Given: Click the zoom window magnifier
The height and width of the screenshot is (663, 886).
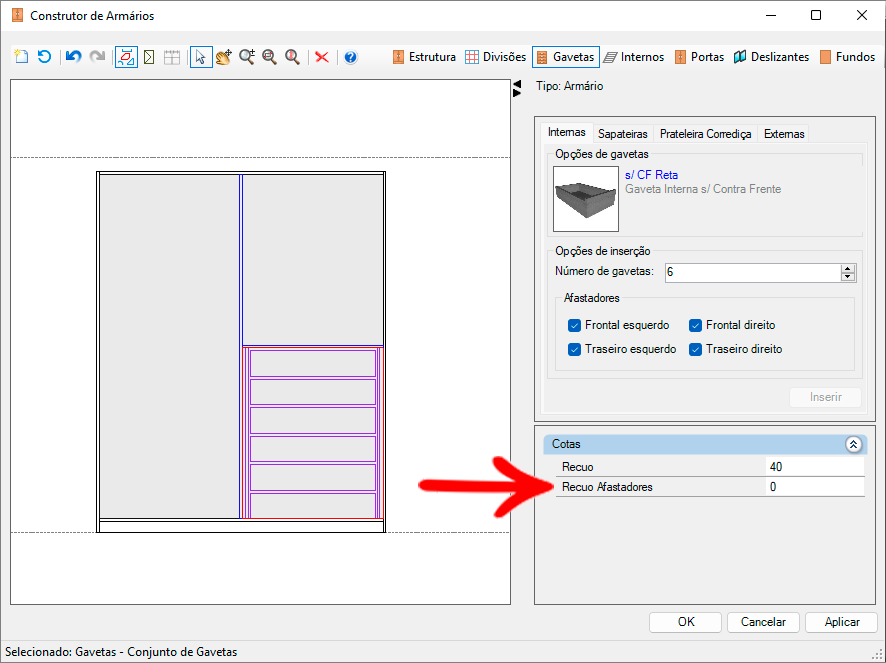Looking at the screenshot, I should 270,57.
